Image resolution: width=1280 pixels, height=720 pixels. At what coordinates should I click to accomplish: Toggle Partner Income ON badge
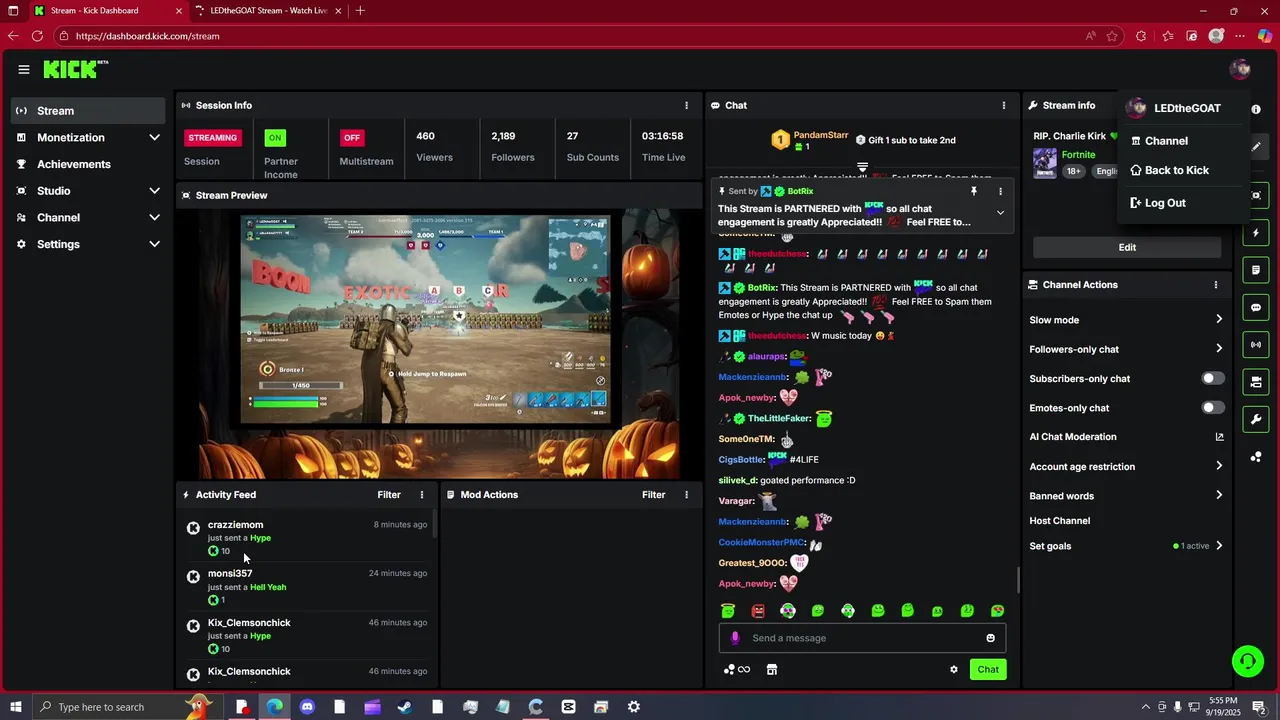275,138
